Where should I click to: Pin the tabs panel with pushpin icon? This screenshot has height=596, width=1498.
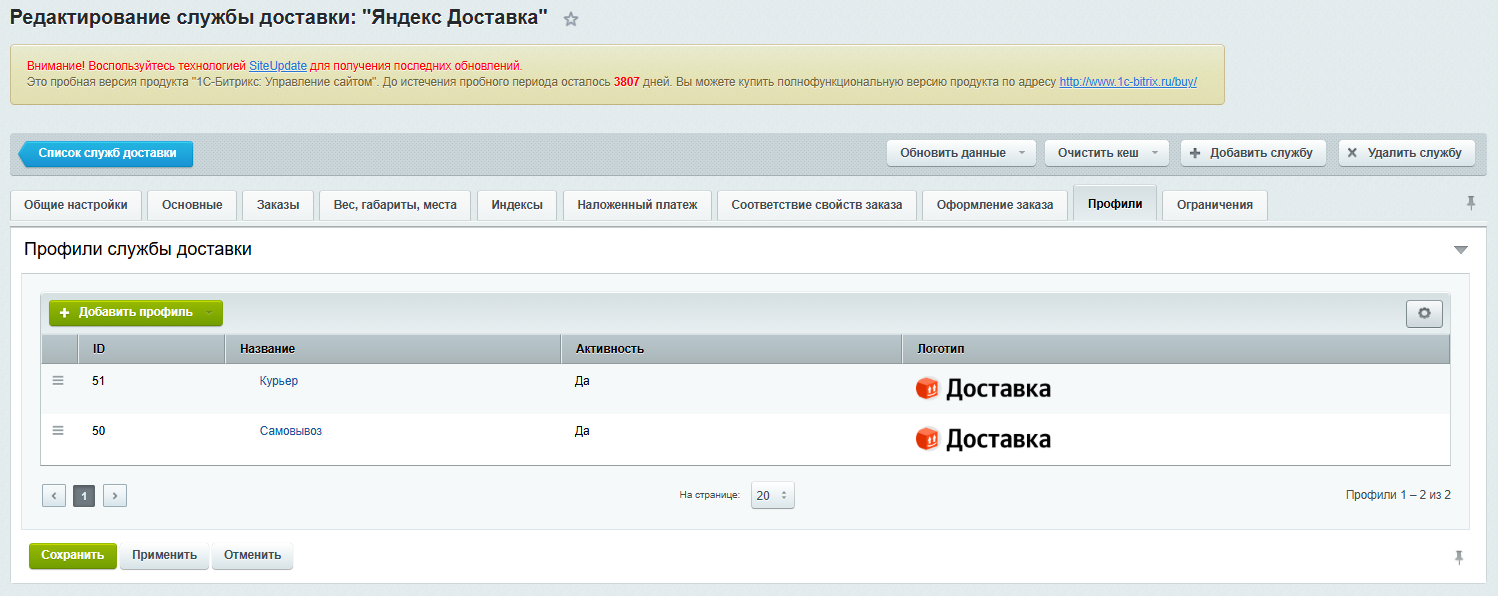(x=1471, y=203)
